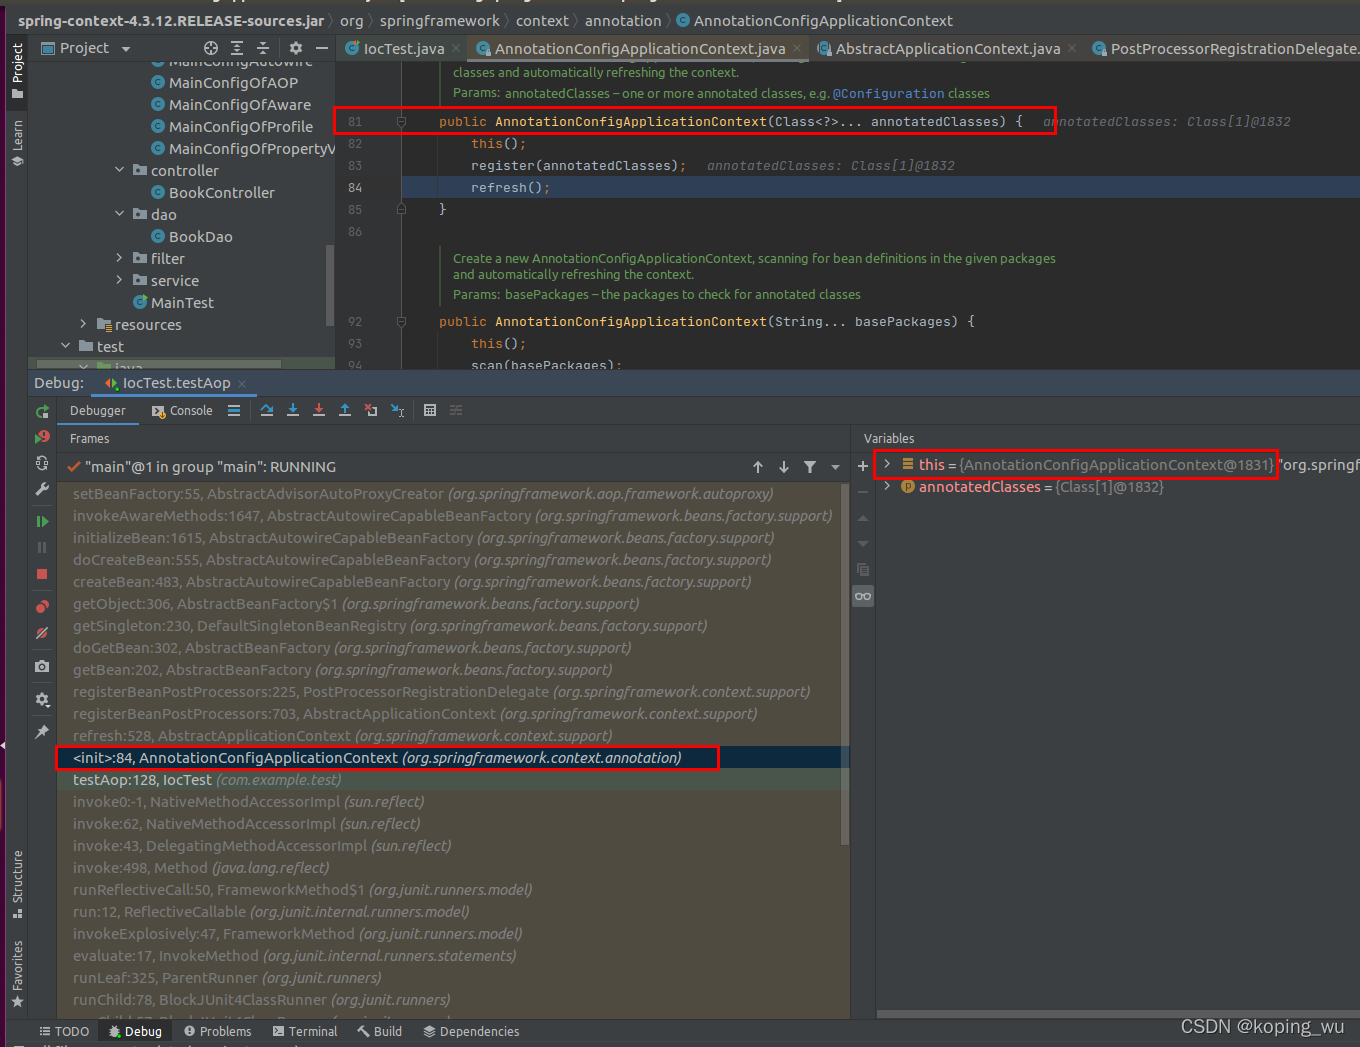Close the IocTest.testAop debug tab
This screenshot has height=1047, width=1360.
[x=242, y=383]
